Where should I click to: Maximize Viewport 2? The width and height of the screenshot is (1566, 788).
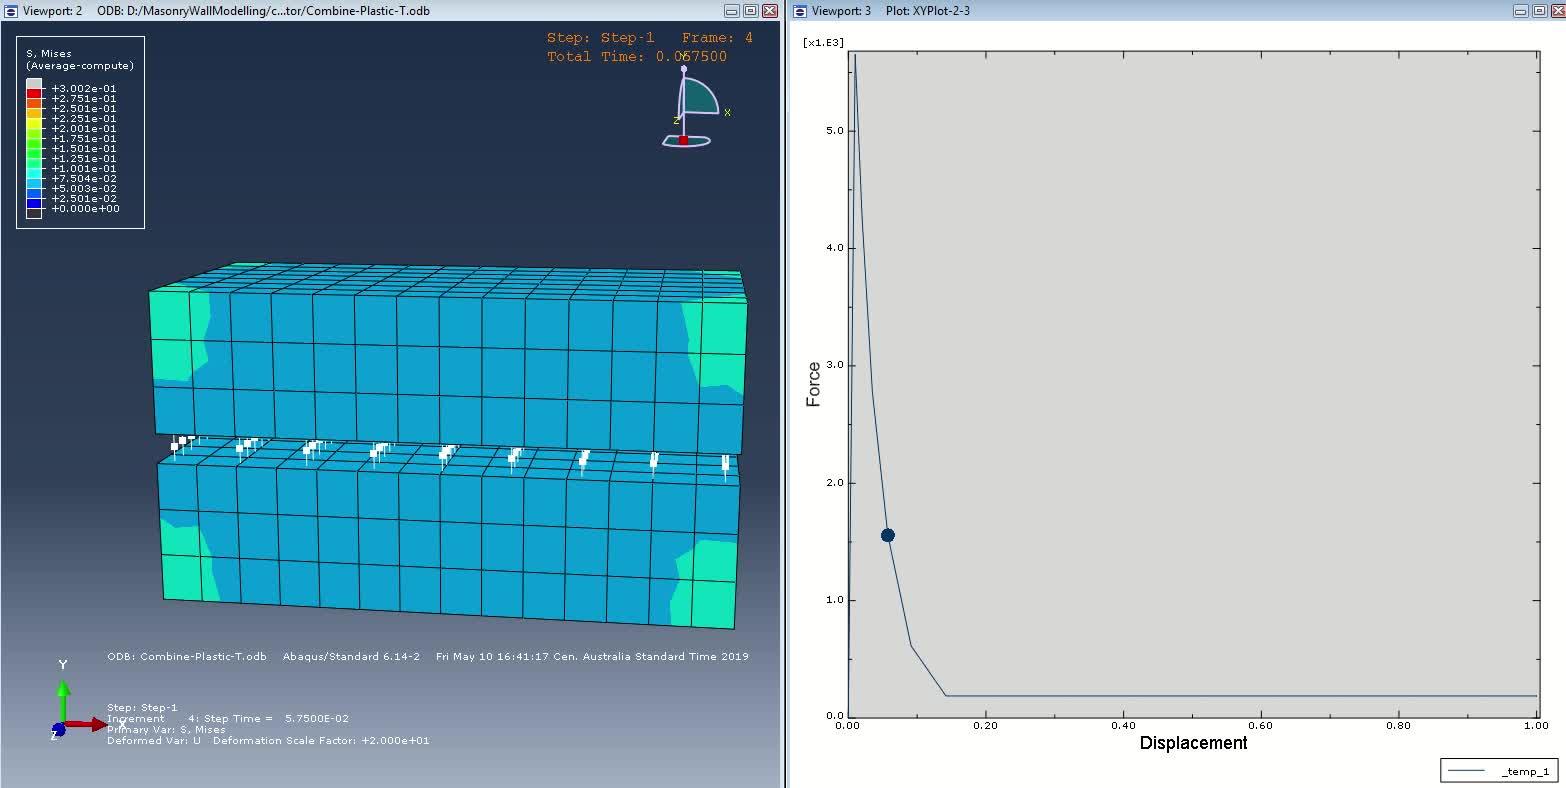click(751, 10)
